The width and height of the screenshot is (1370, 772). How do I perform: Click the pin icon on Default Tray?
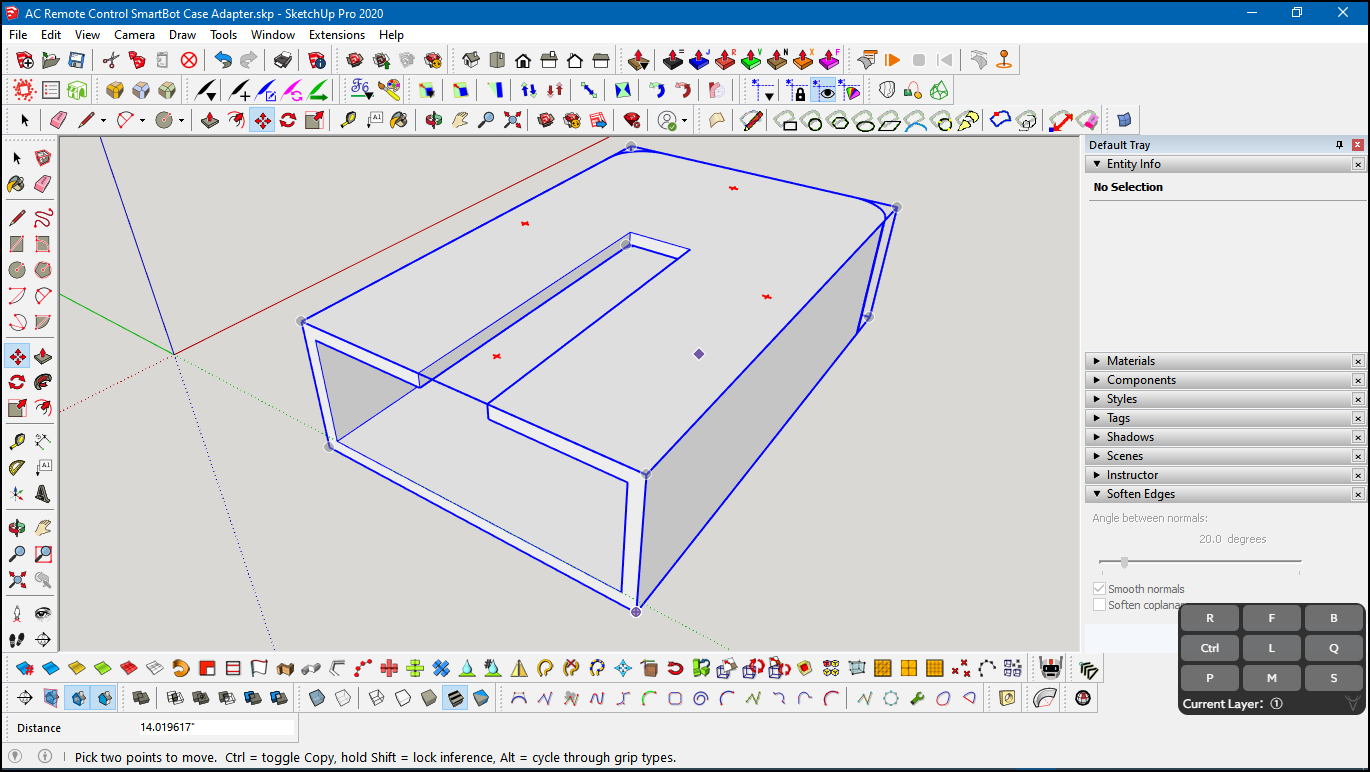point(1339,144)
